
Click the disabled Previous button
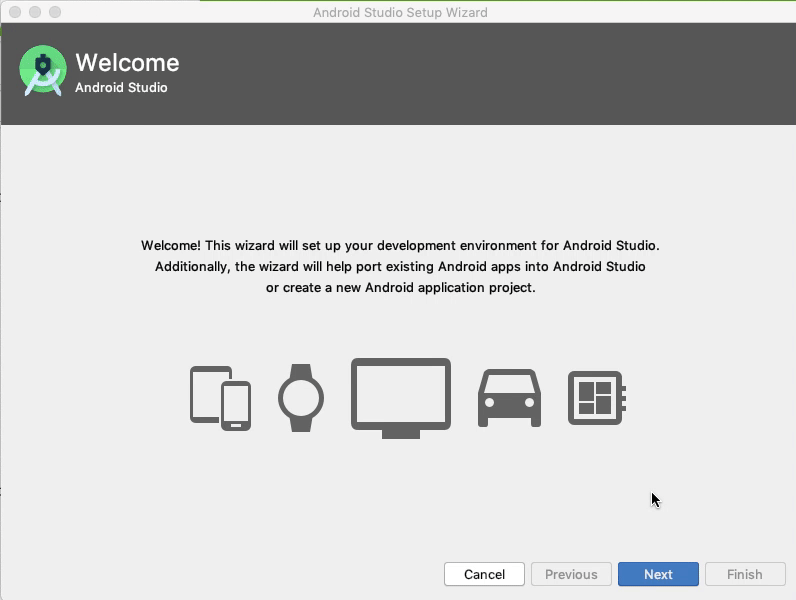[571, 574]
